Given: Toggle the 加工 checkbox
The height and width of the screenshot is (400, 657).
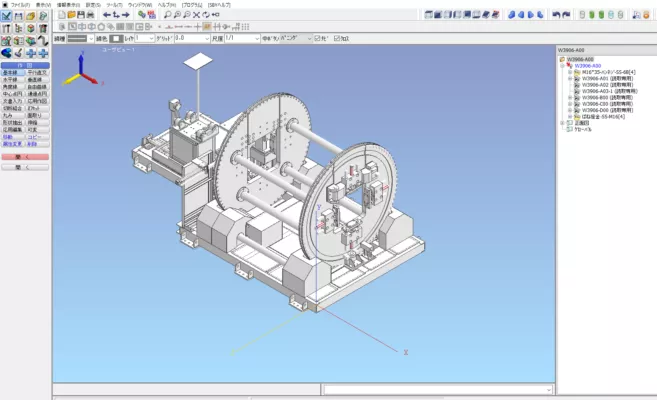Looking at the screenshot, I should click(x=337, y=38).
